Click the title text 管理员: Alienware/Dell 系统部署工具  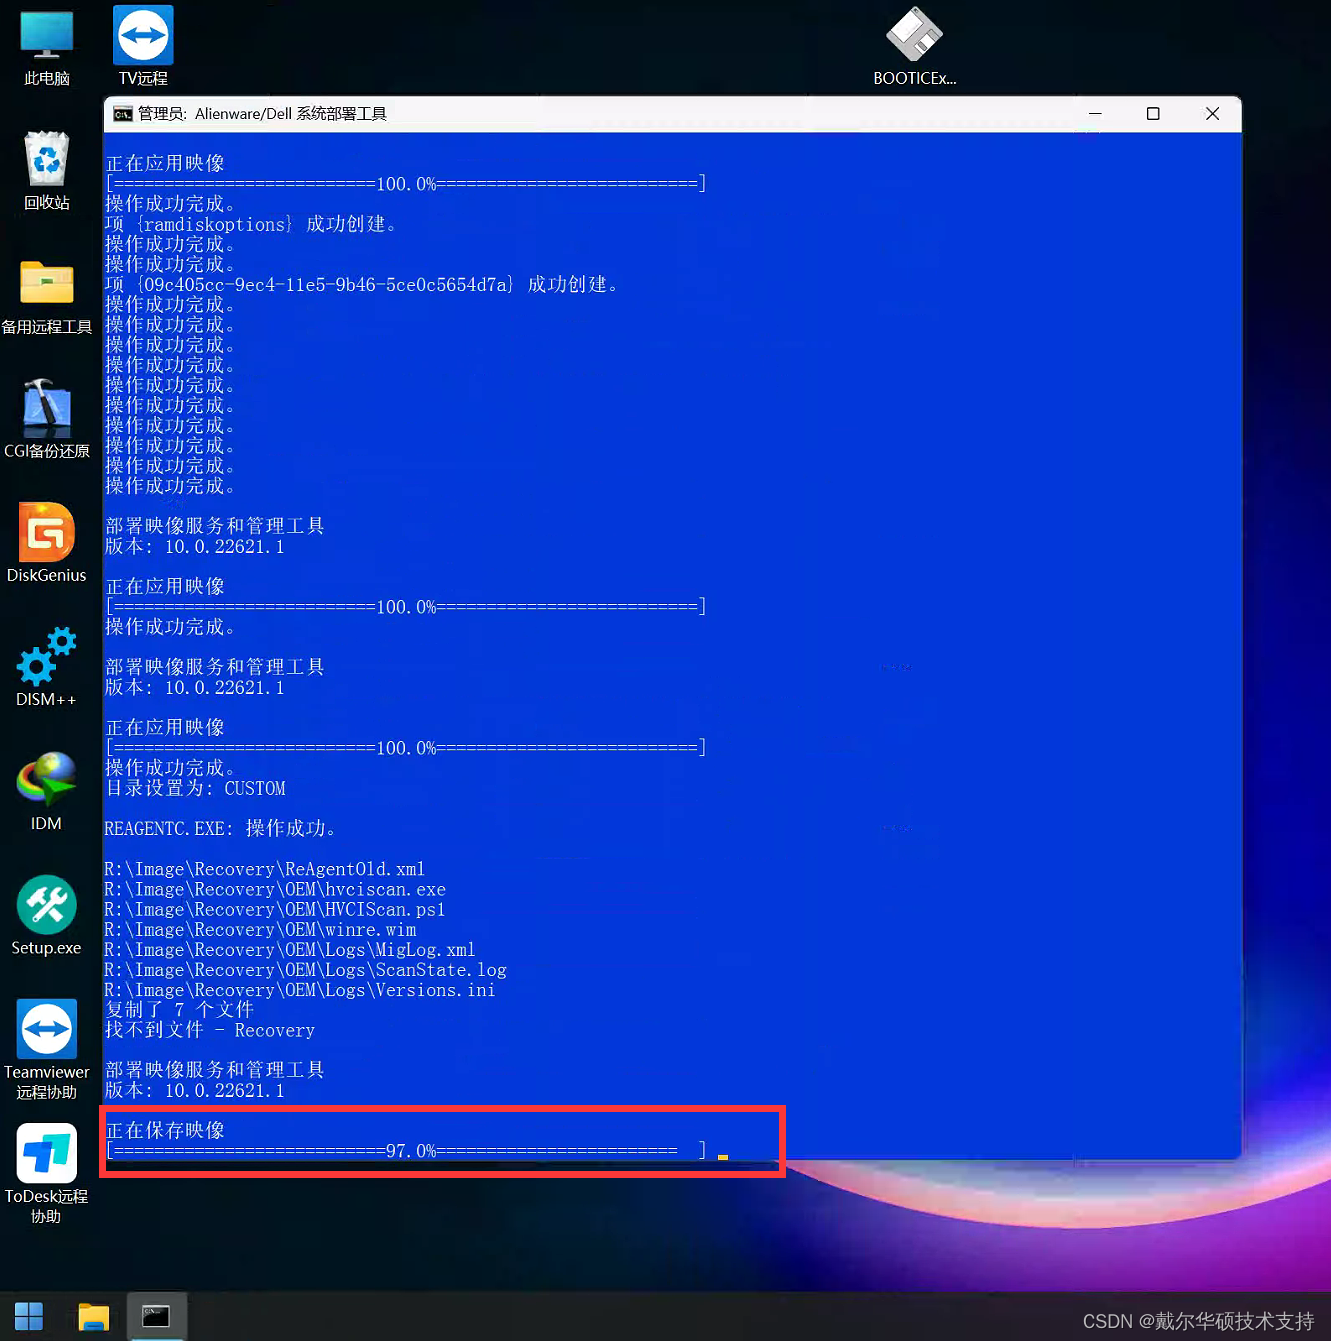tap(262, 114)
